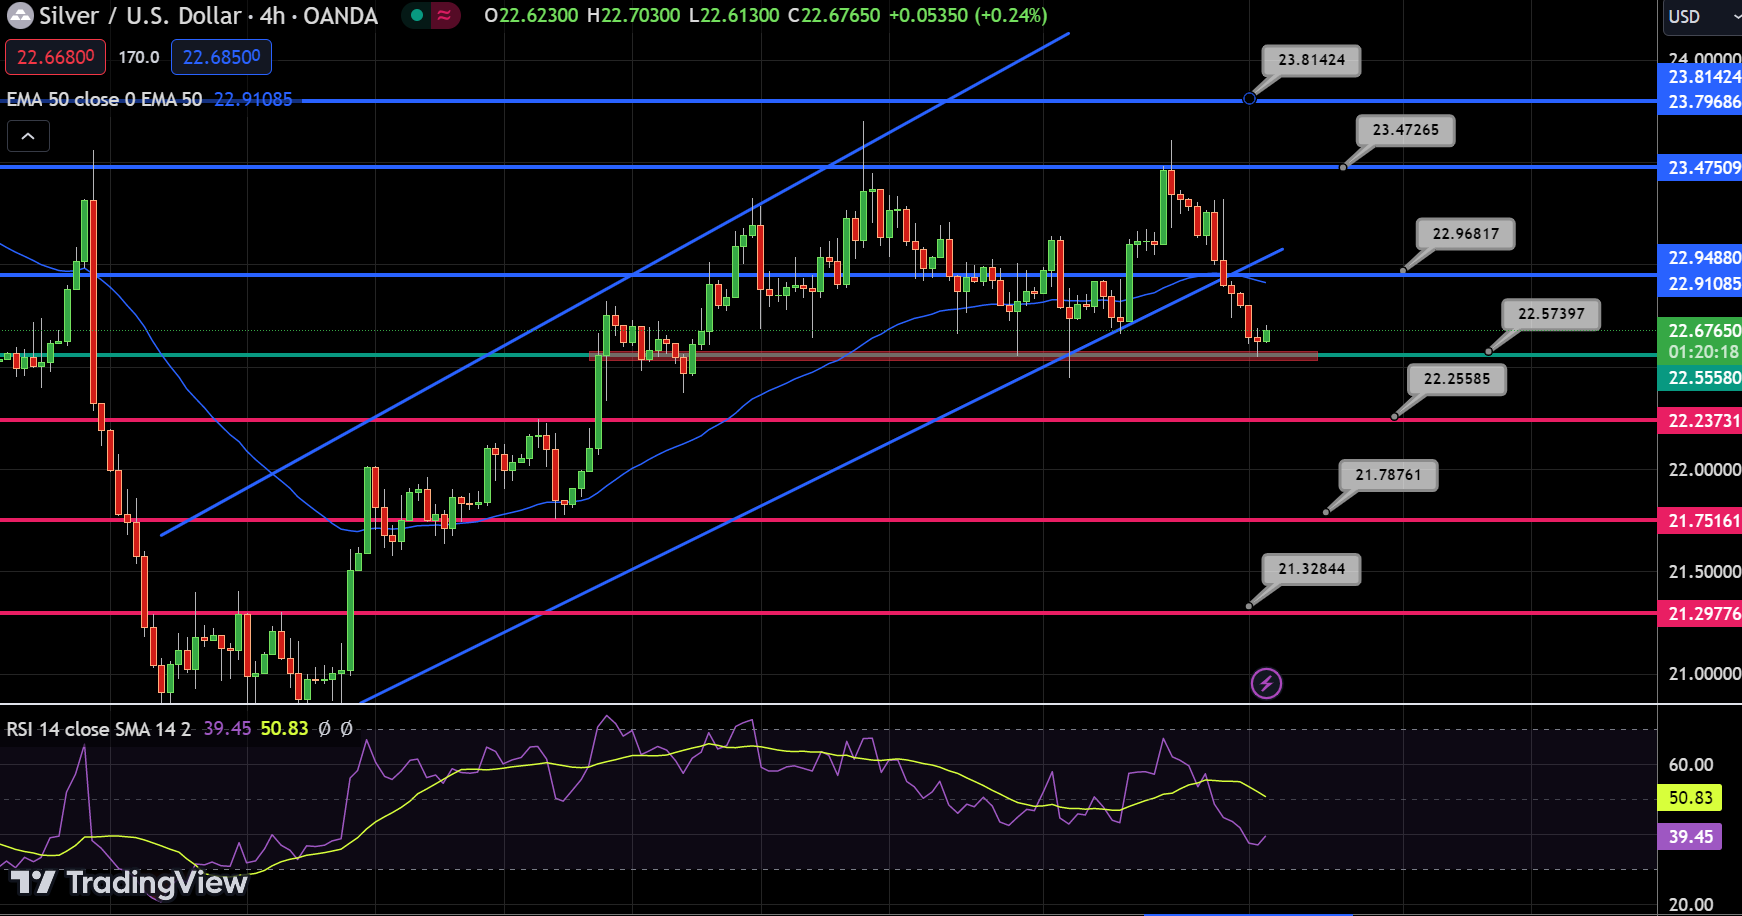Select the EMA 50 close indicator legend
1742x916 pixels.
tap(104, 99)
